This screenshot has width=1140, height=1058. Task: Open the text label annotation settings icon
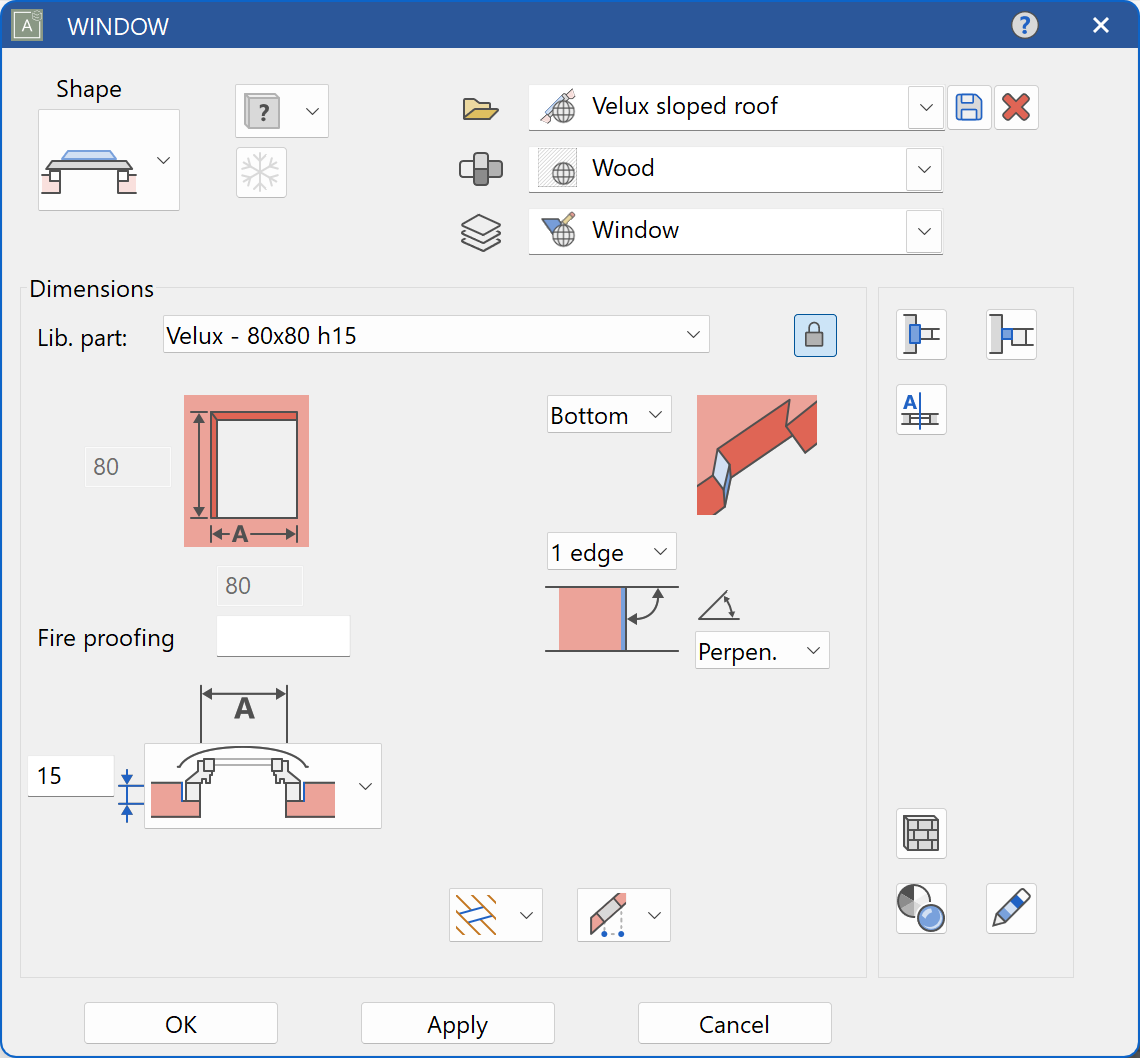[921, 410]
